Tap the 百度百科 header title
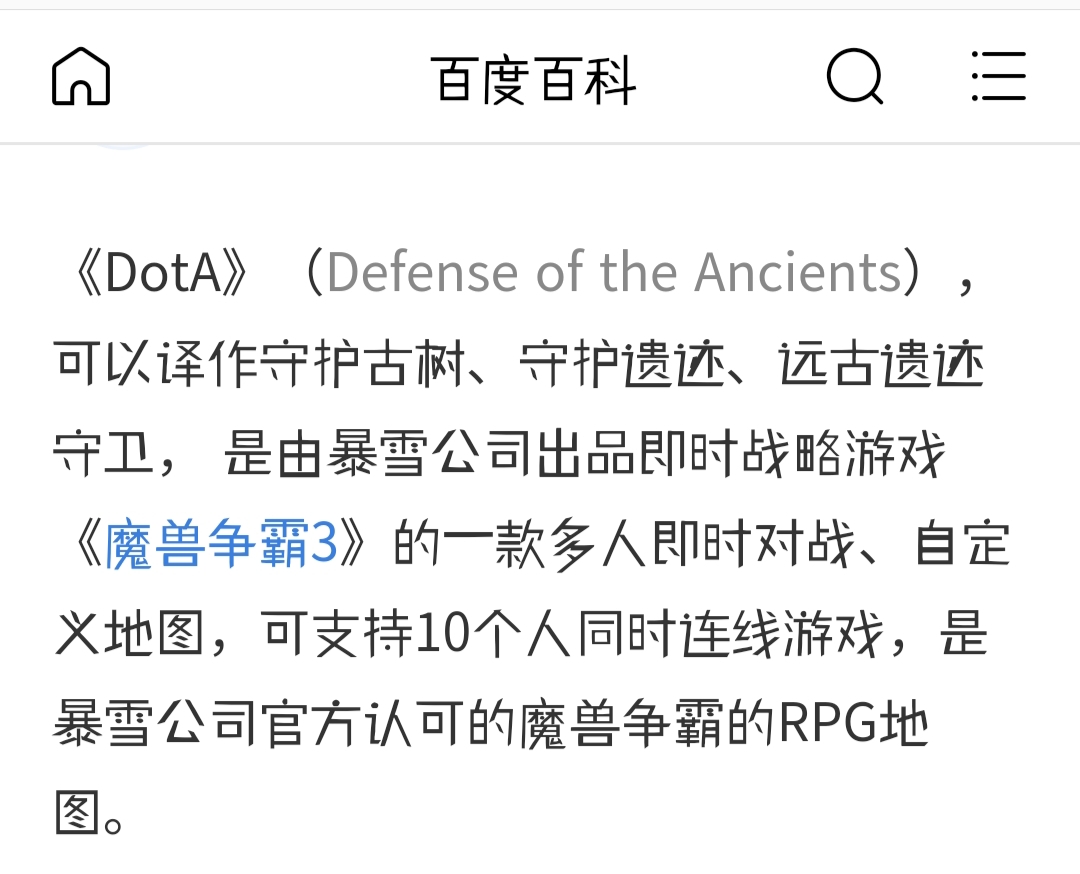Screen dimensions: 1080x874 point(533,81)
